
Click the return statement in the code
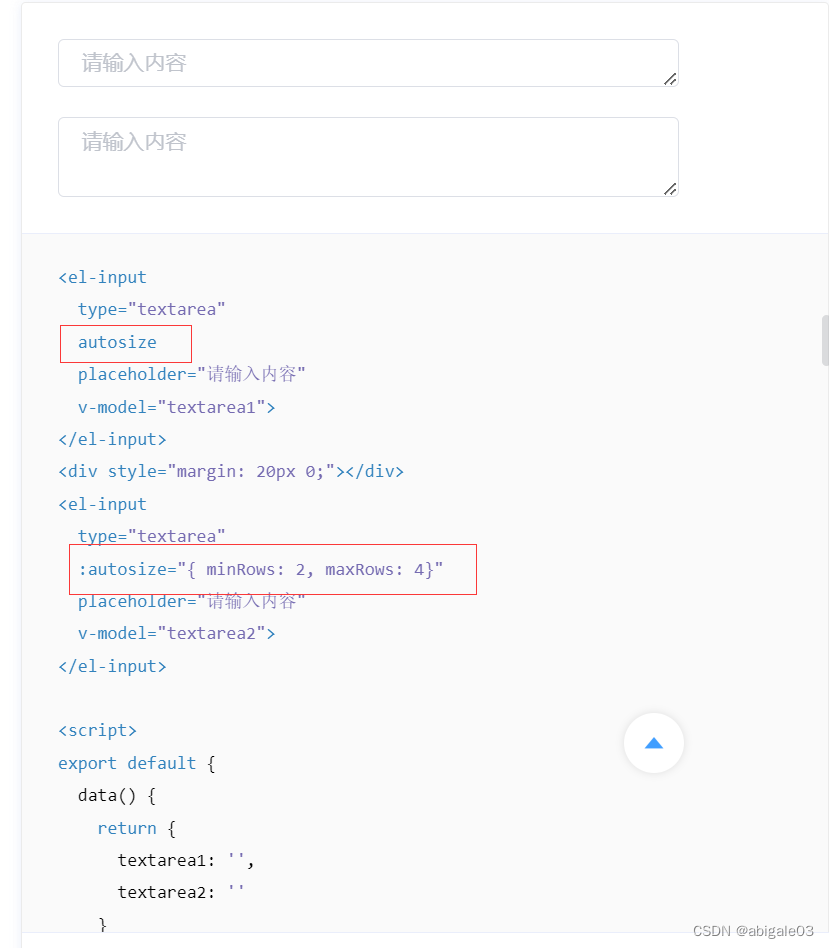coord(137,828)
